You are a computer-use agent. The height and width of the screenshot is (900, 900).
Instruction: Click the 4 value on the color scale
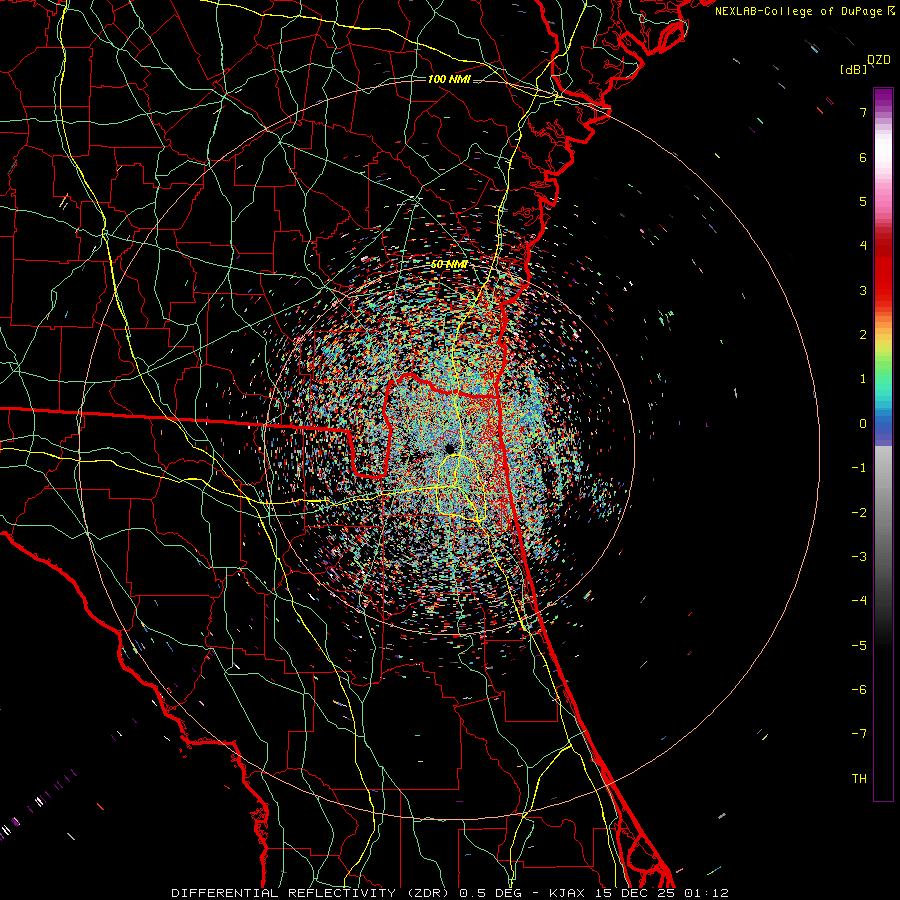863,246
